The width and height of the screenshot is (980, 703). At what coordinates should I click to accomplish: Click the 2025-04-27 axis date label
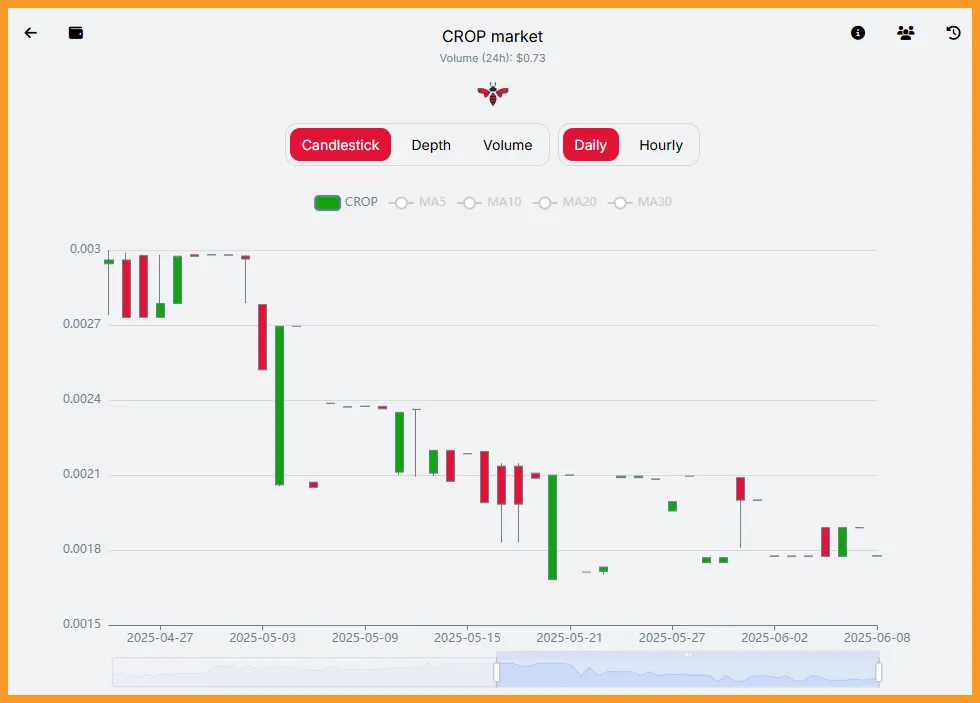click(160, 638)
